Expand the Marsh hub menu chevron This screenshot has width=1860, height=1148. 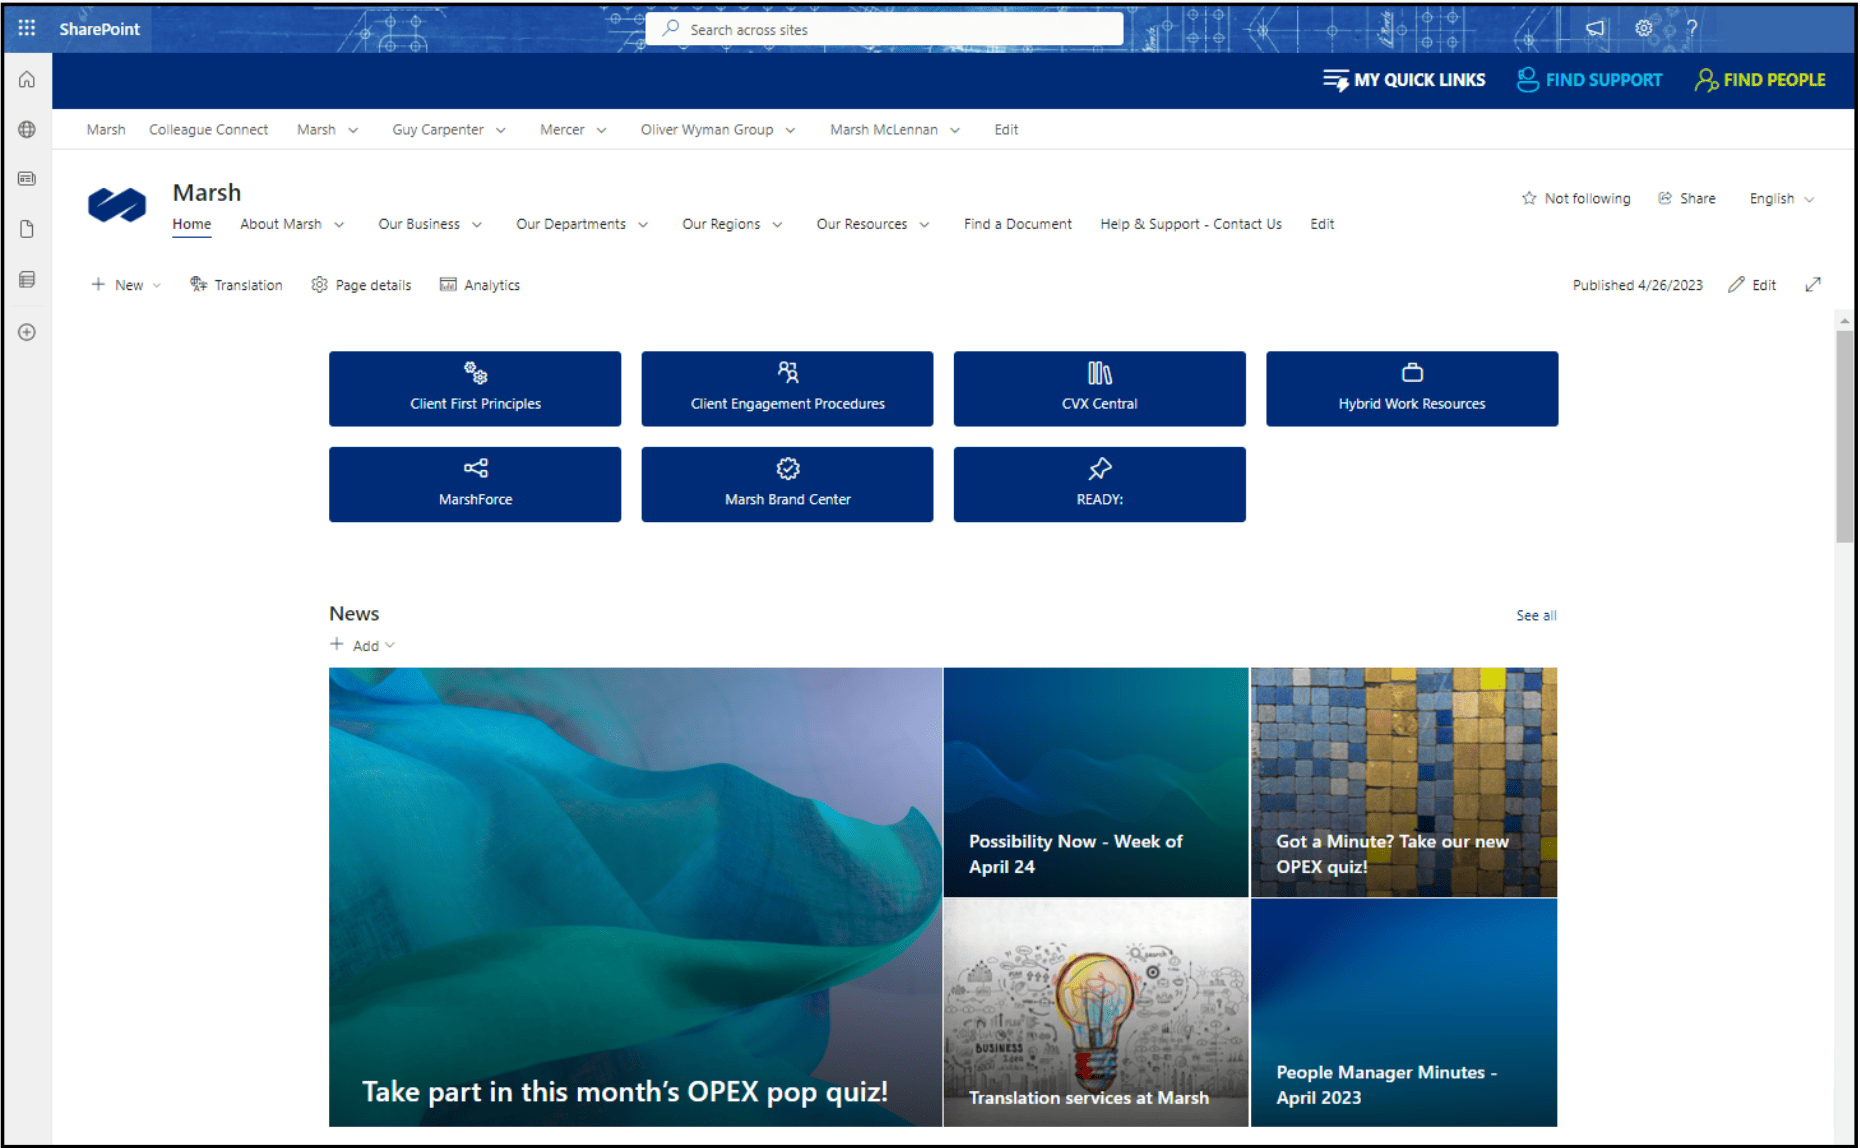pyautogui.click(x=353, y=130)
